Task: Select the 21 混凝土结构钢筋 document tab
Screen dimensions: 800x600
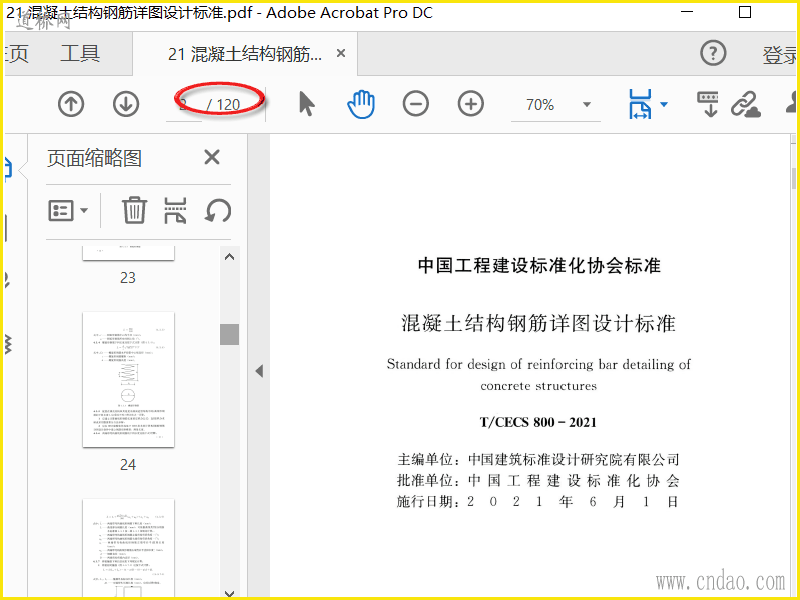Action: click(245, 54)
